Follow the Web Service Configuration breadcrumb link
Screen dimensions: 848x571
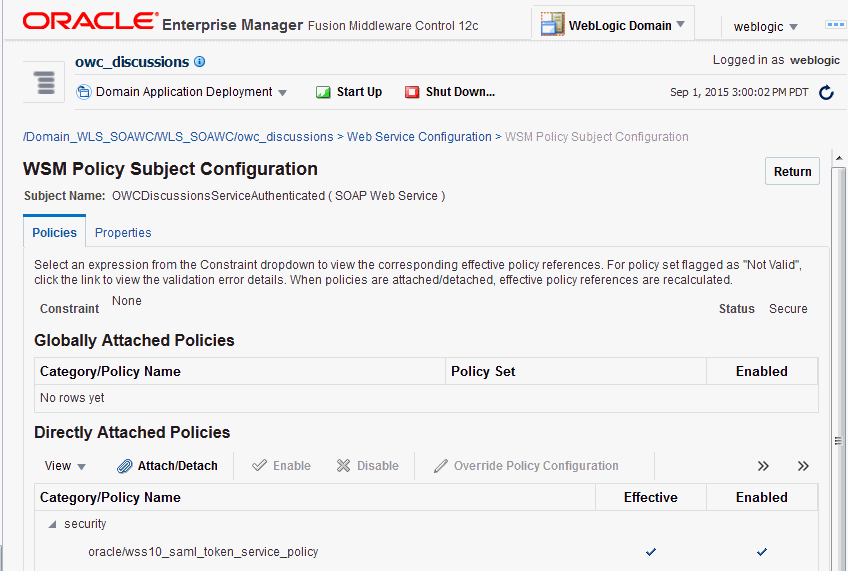(419, 137)
